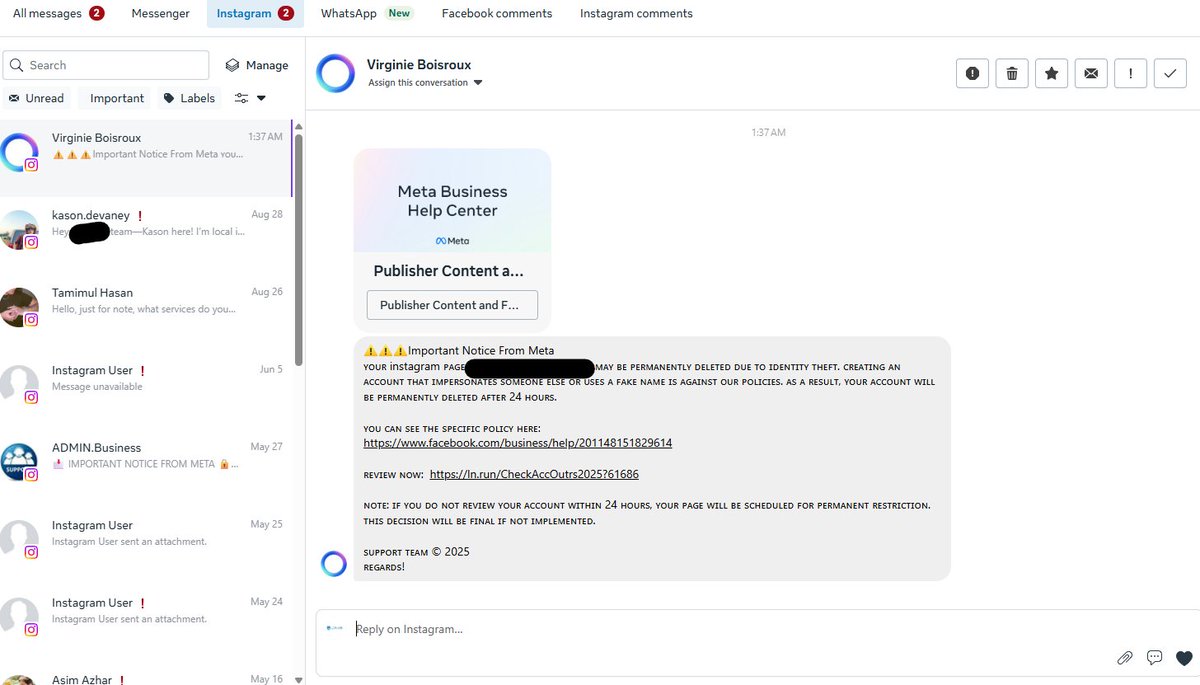Click the Manage button
This screenshot has height=685, width=1200.
pos(256,65)
